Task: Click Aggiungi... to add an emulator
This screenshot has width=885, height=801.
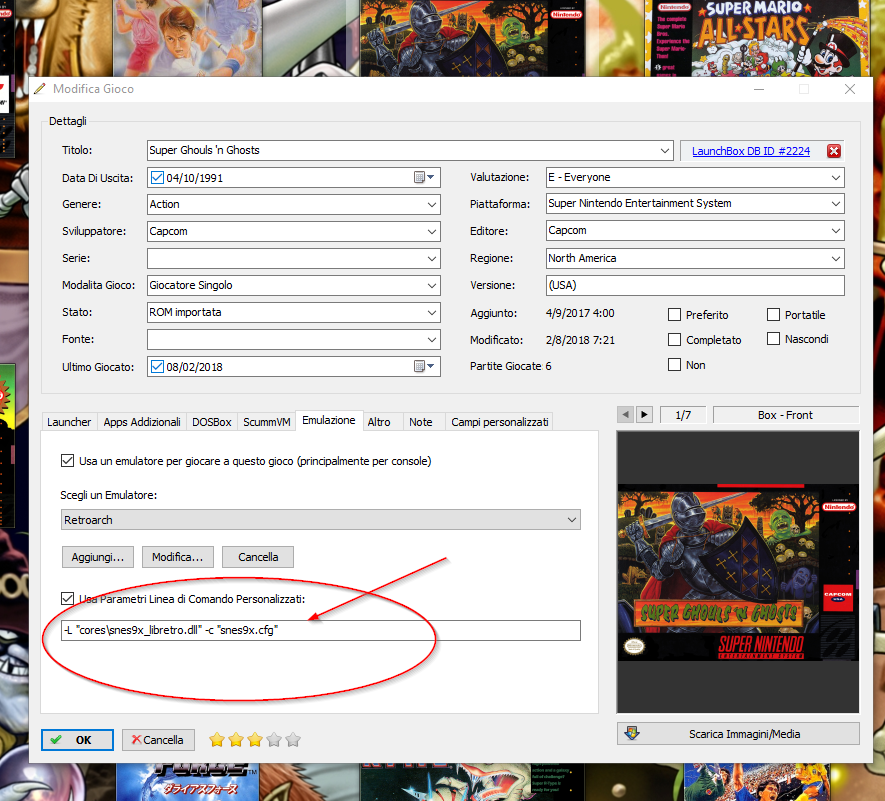Action: pyautogui.click(x=98, y=557)
